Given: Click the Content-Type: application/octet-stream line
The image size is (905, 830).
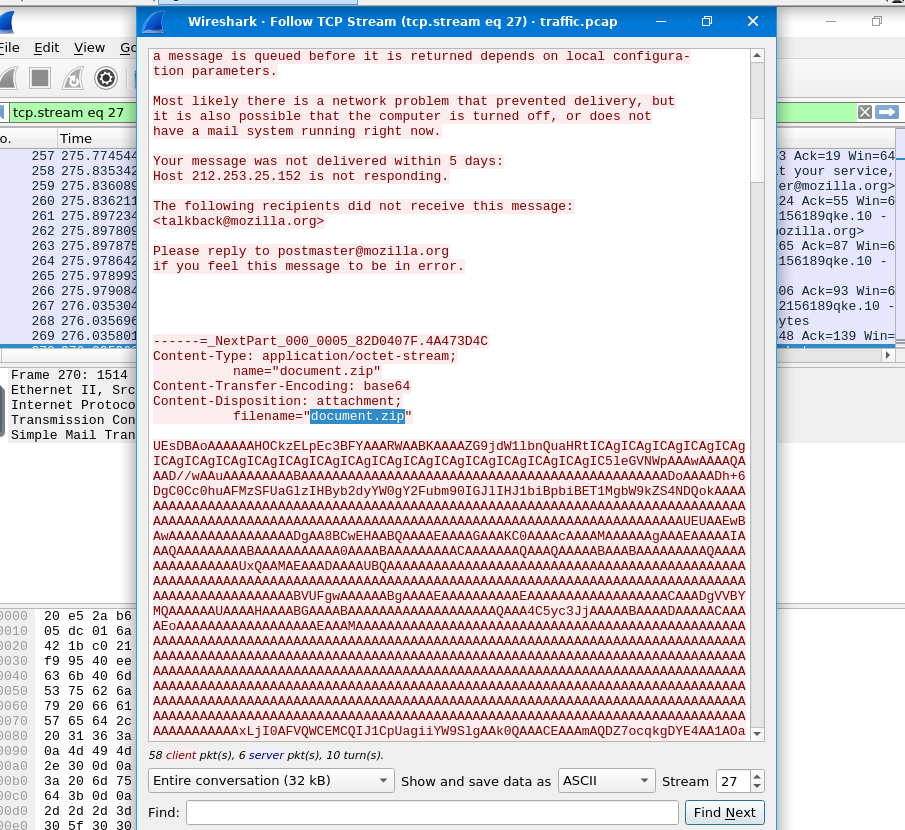Looking at the screenshot, I should 304,356.
